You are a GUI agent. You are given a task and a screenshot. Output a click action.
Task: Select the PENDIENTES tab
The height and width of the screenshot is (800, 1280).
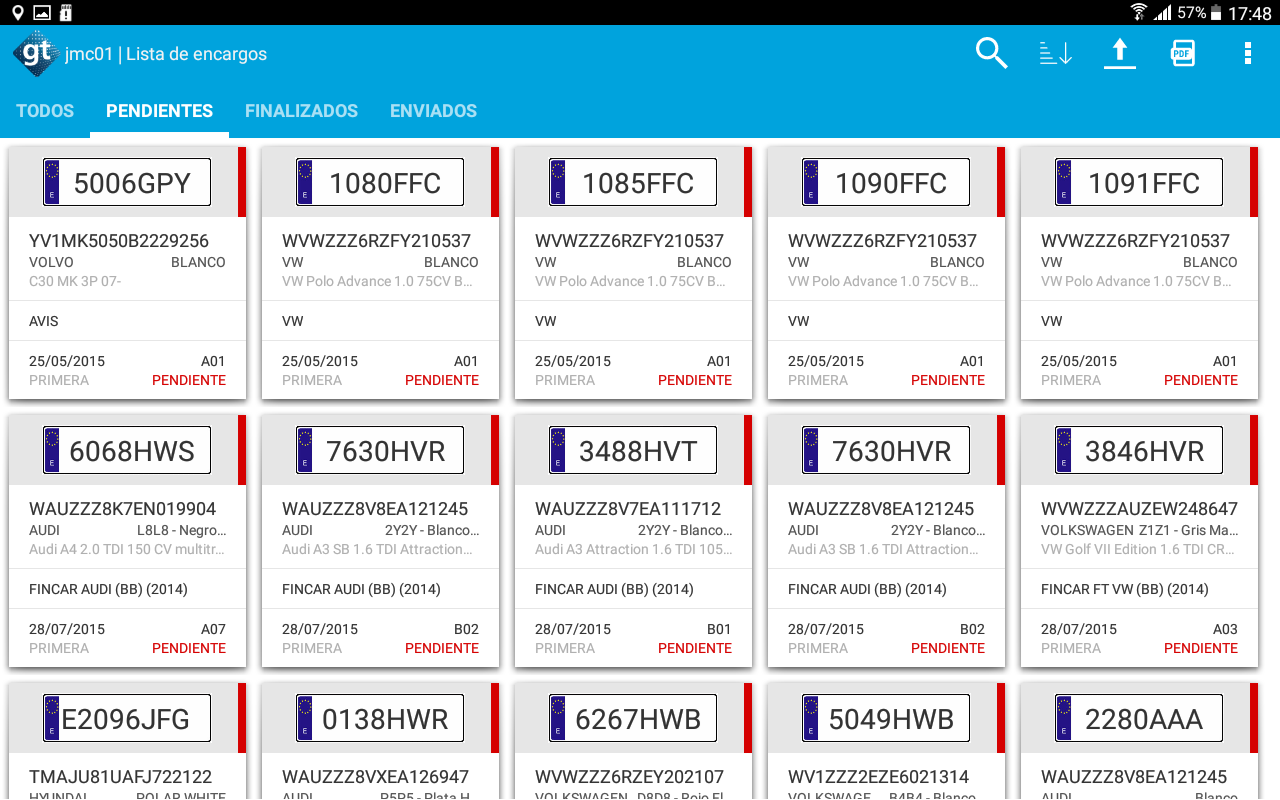tap(159, 111)
